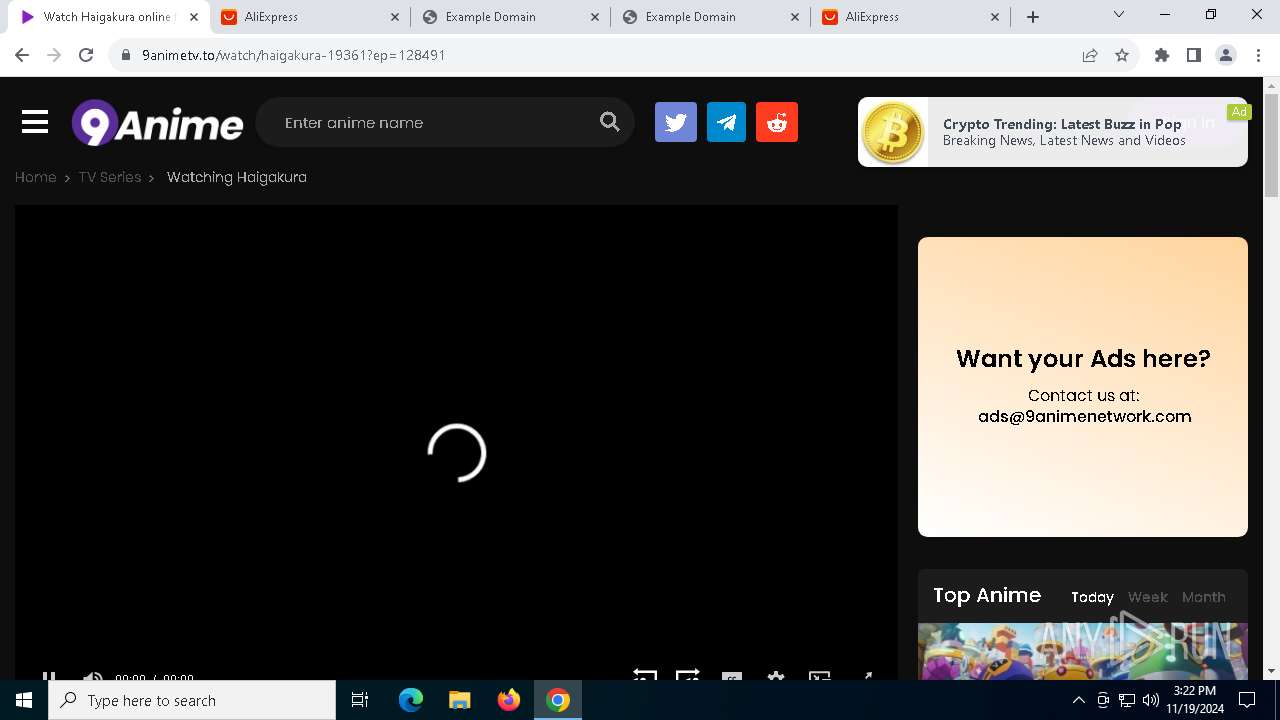1280x720 pixels.
Task: Share this page icon in address bar
Action: point(1090,55)
